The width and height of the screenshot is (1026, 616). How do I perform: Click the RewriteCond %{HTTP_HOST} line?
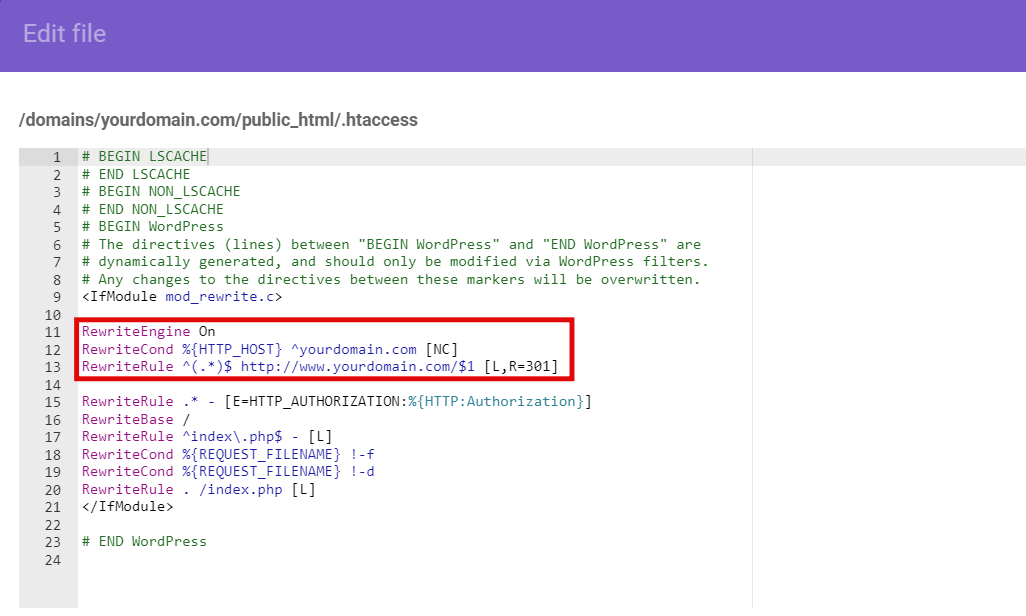(270, 349)
